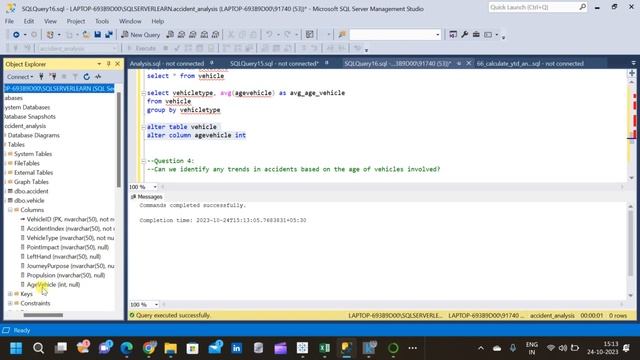Open the editor zoom 100 % dropdown
The image size is (640, 360).
155,187
